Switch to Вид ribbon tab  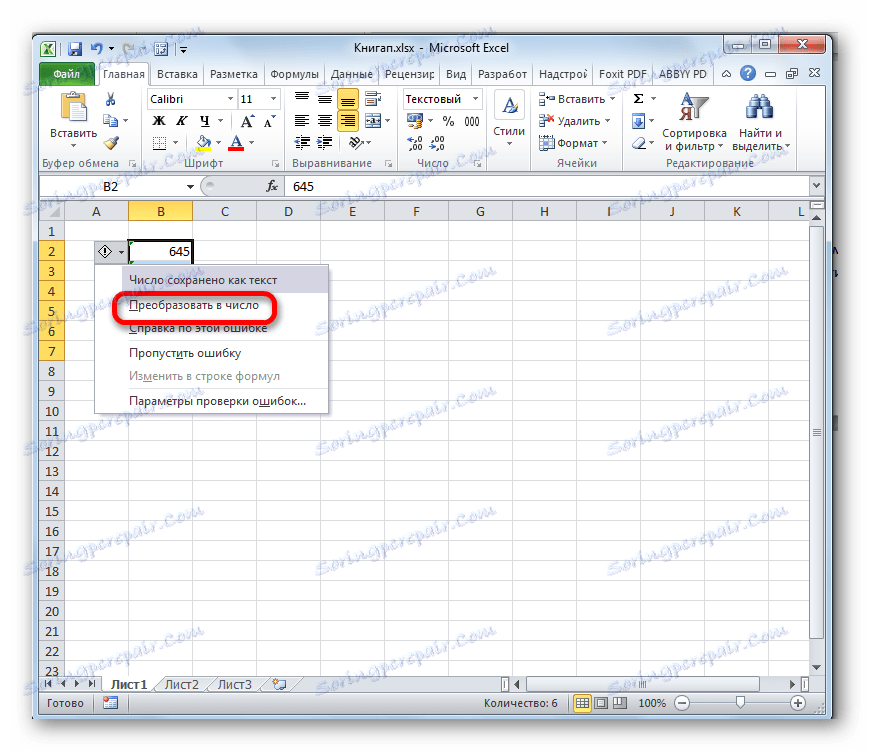point(456,74)
